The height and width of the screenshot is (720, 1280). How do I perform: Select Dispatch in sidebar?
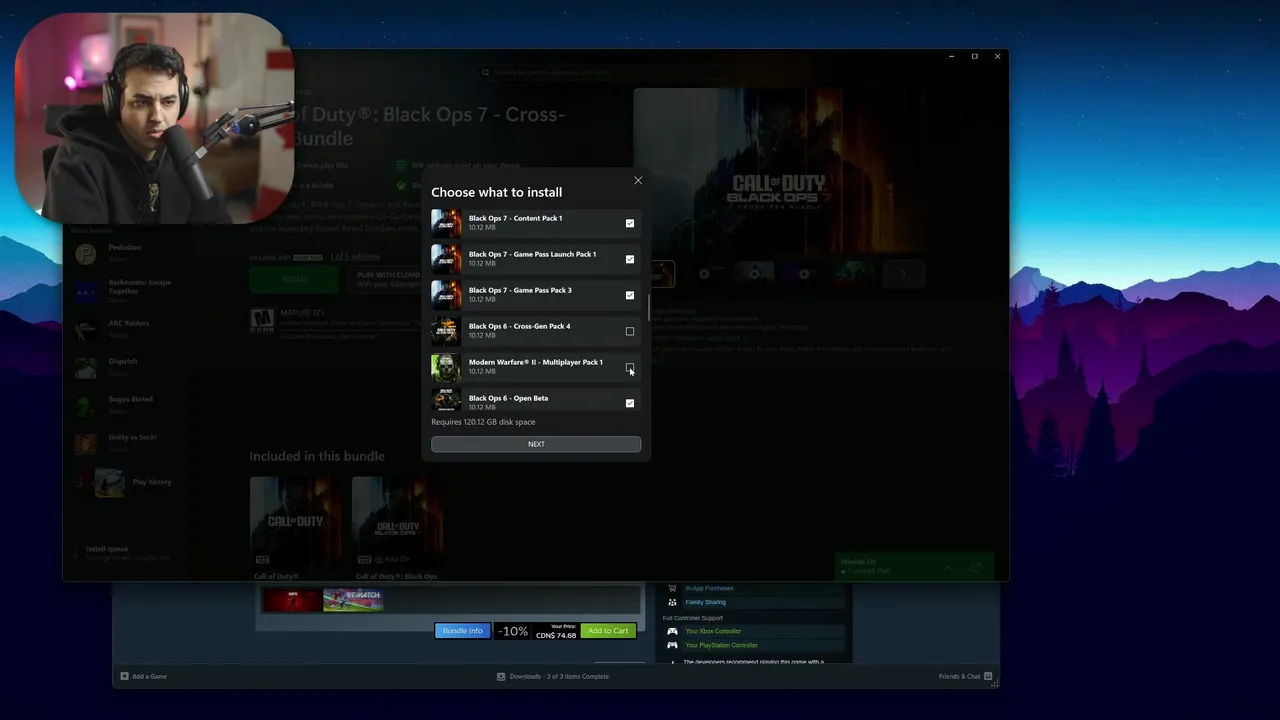click(x=123, y=366)
